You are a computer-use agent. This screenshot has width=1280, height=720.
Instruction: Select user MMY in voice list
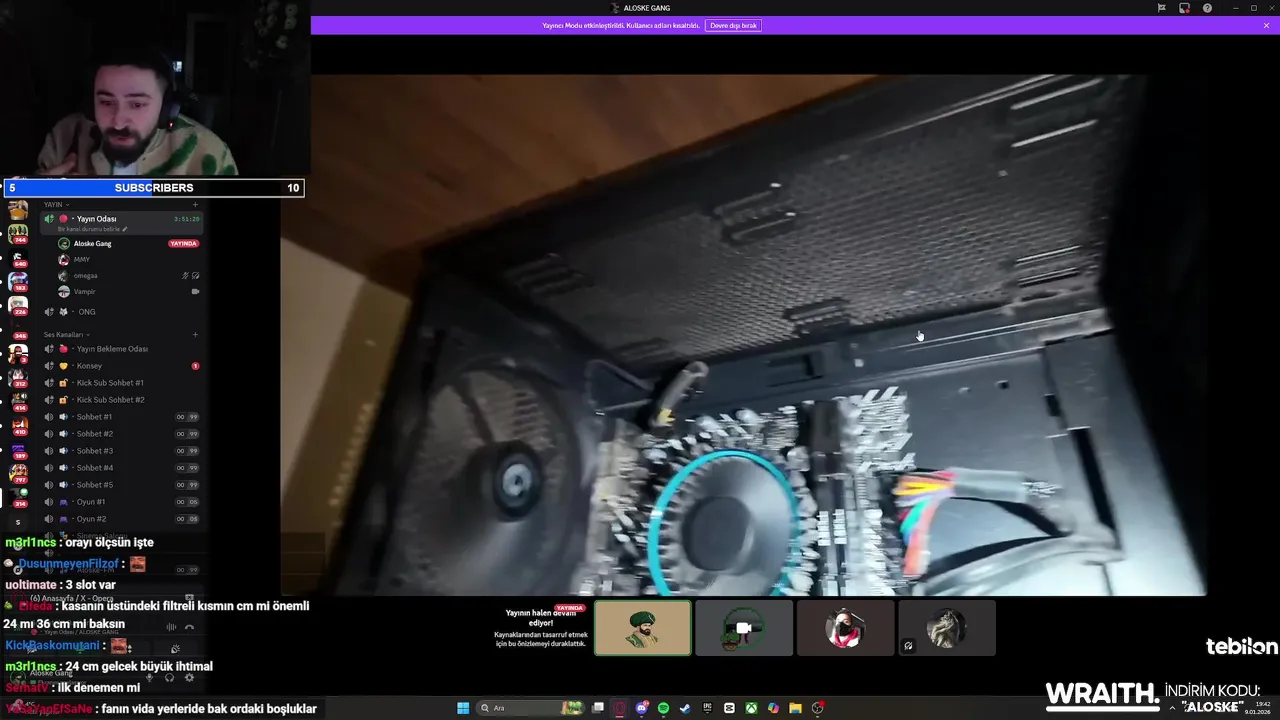point(82,259)
